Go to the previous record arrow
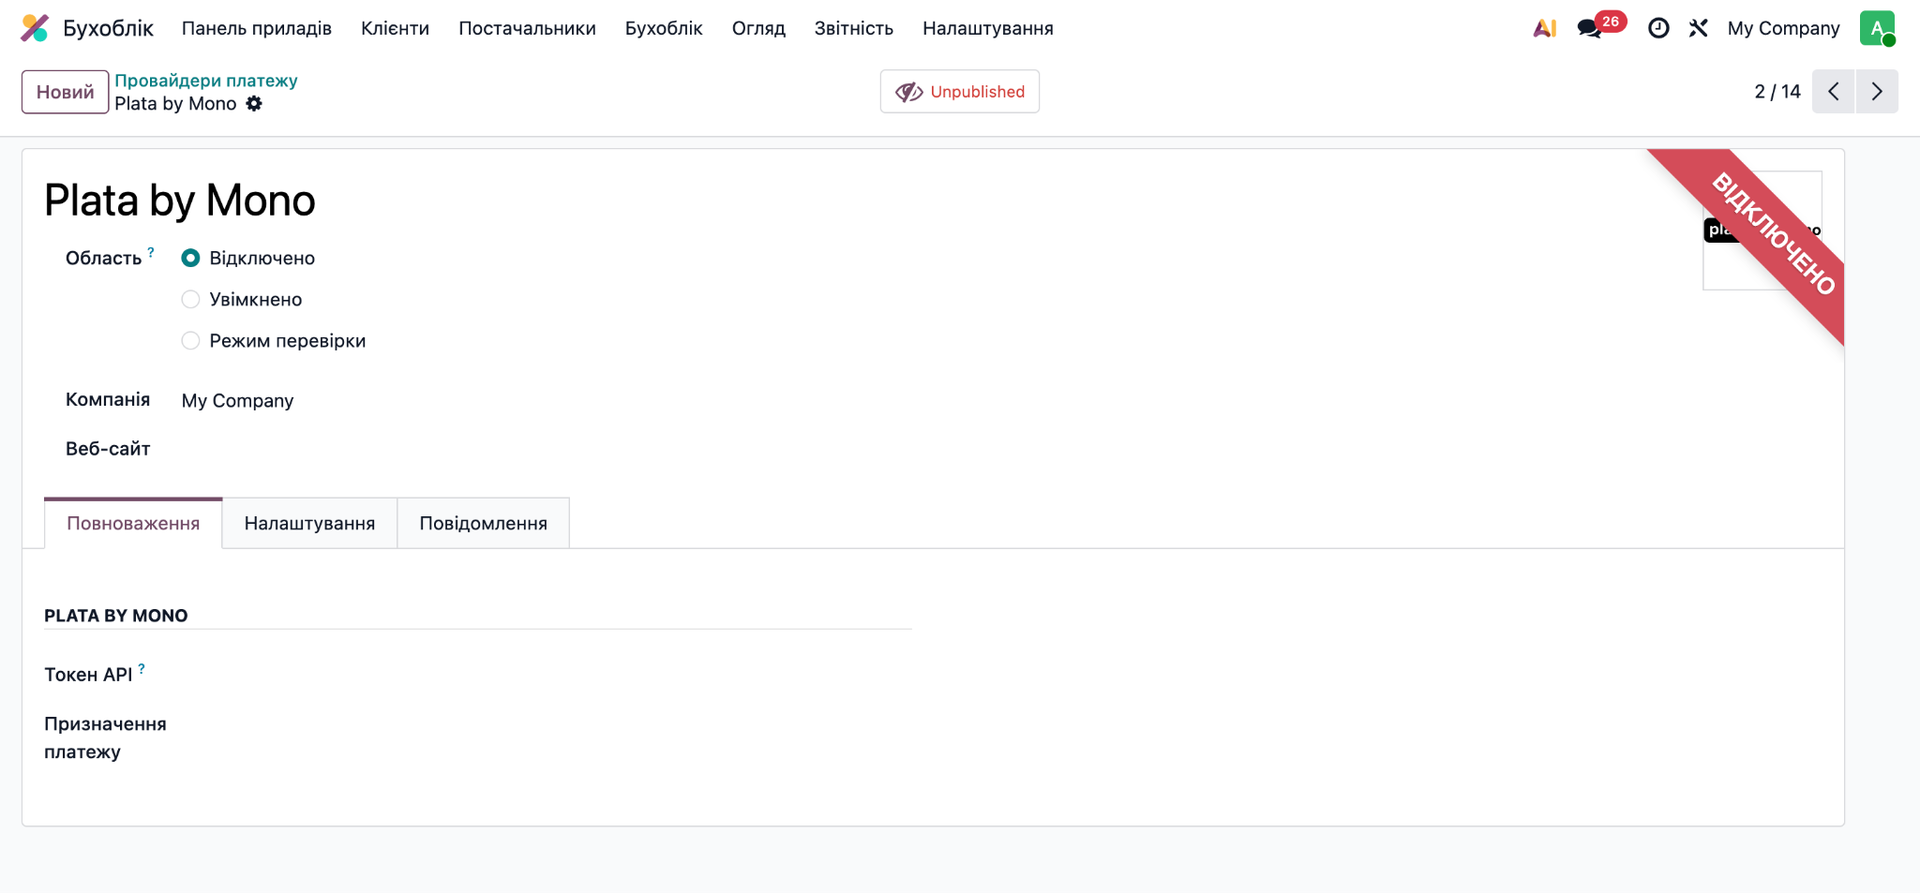Image resolution: width=1920 pixels, height=893 pixels. point(1833,92)
